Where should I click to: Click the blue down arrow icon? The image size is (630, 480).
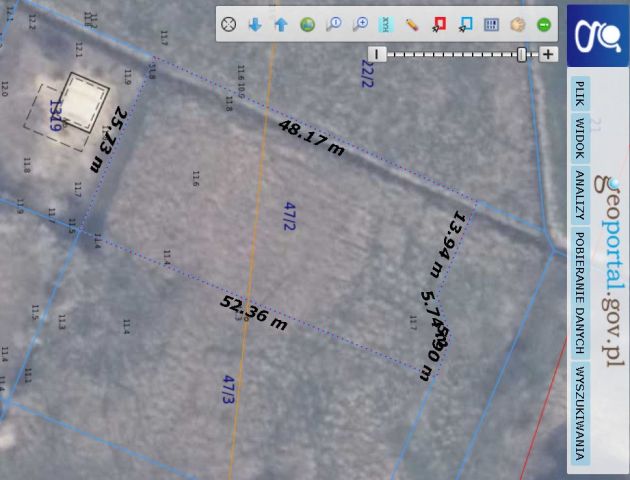(x=255, y=24)
